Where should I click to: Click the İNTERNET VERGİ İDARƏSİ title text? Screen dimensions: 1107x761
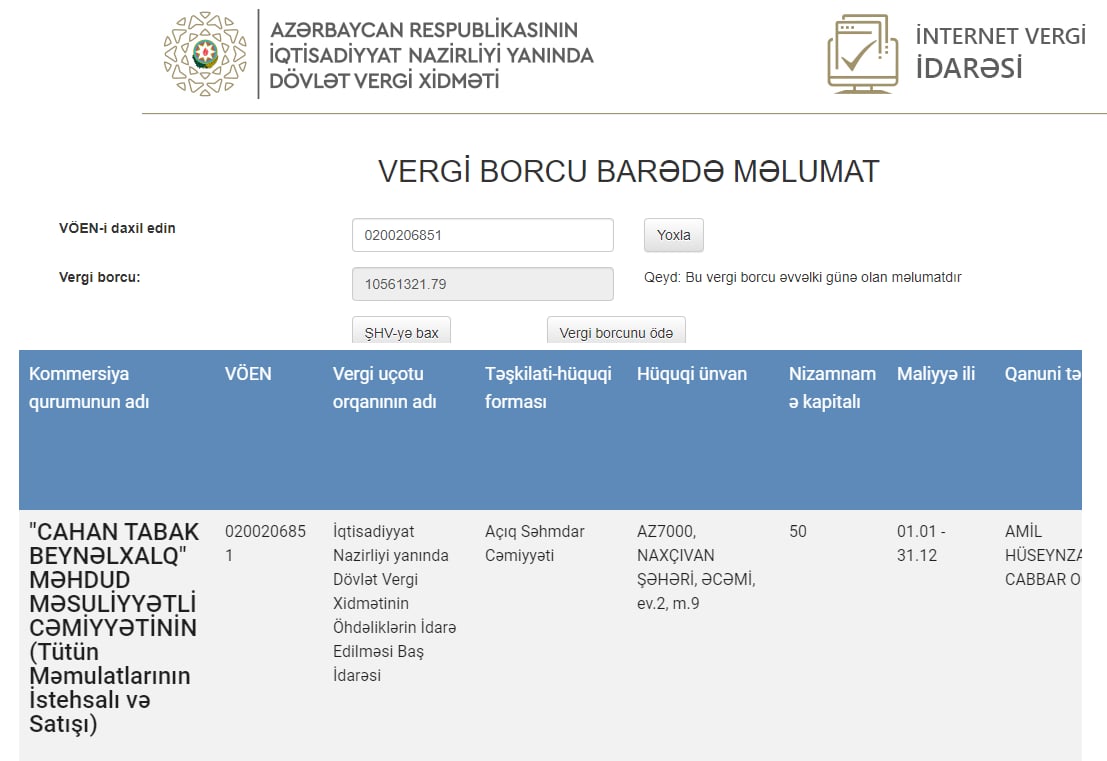(x=1000, y=52)
